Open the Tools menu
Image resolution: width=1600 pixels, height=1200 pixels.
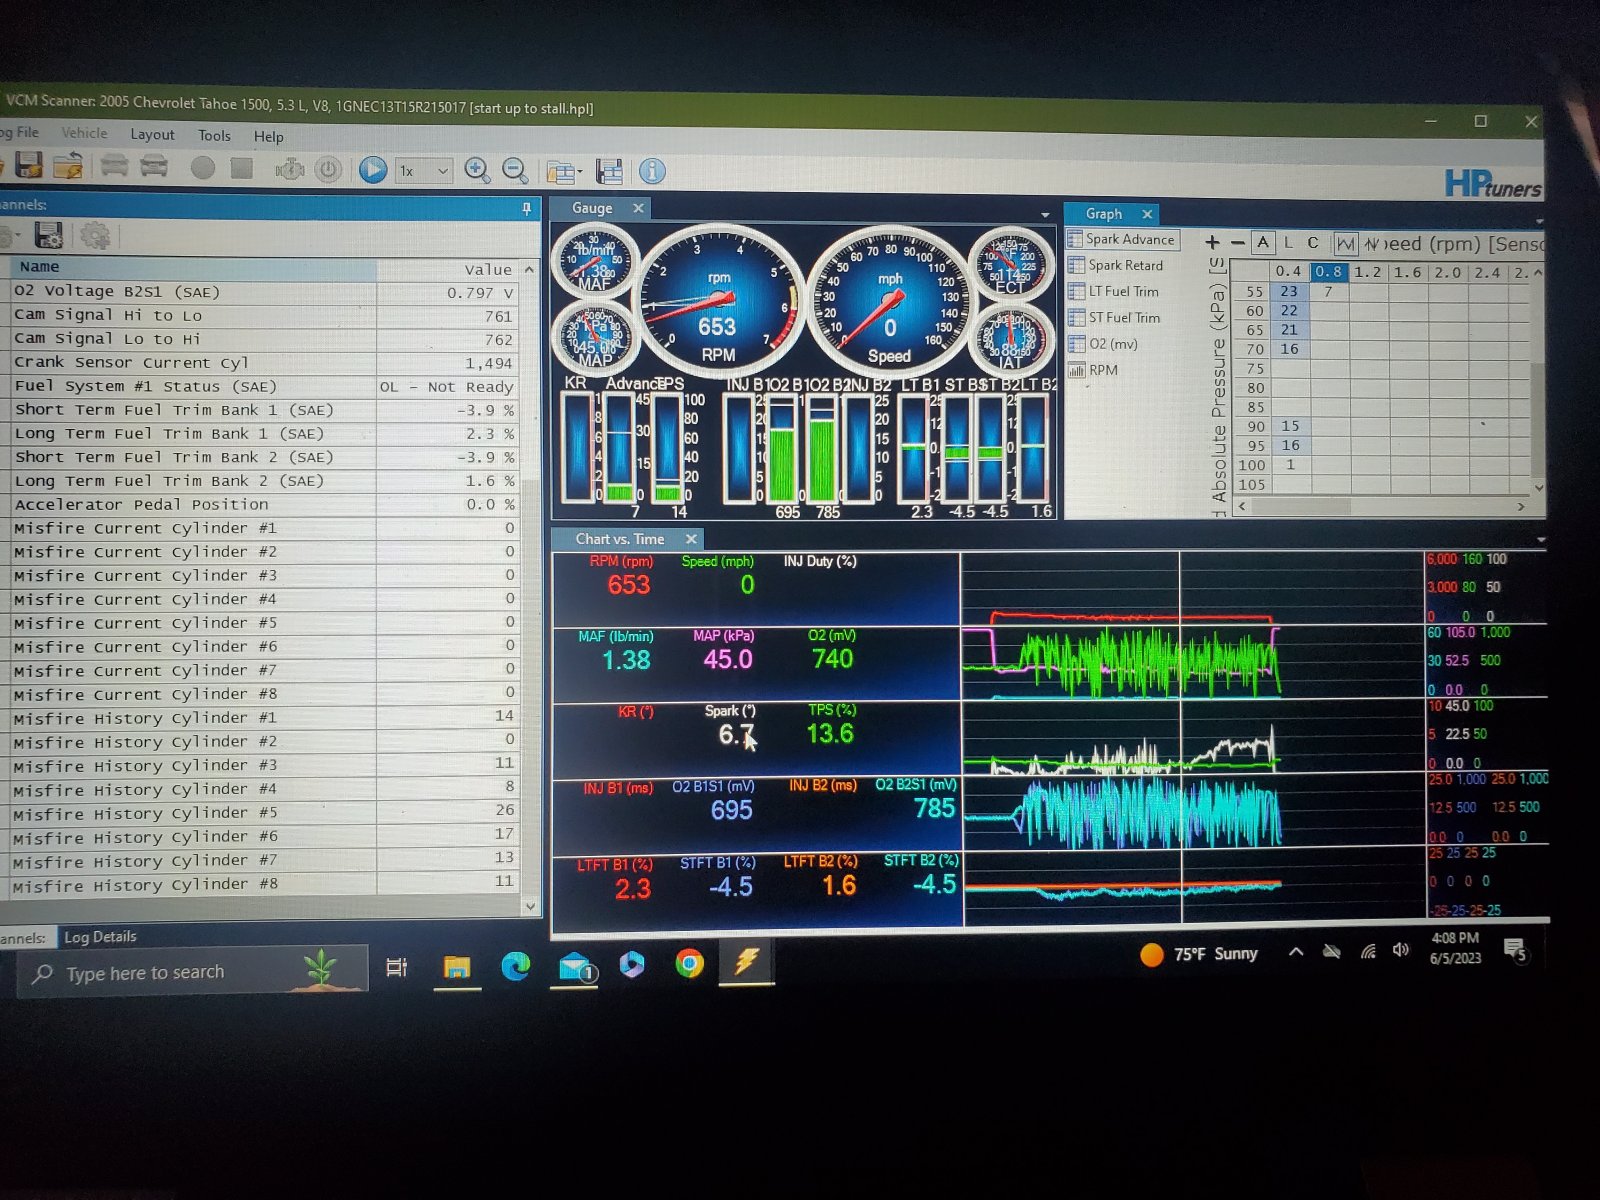click(214, 135)
